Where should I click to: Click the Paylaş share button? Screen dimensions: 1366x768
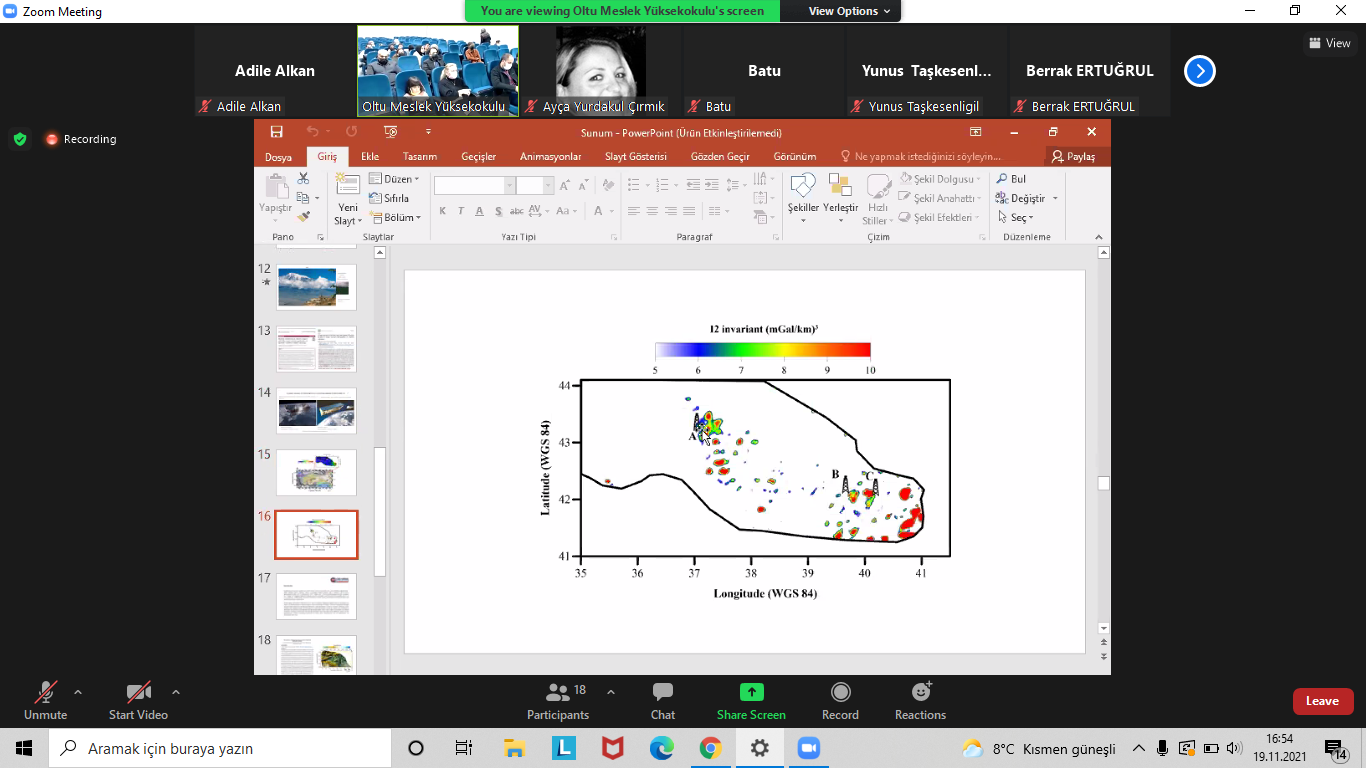point(1073,157)
